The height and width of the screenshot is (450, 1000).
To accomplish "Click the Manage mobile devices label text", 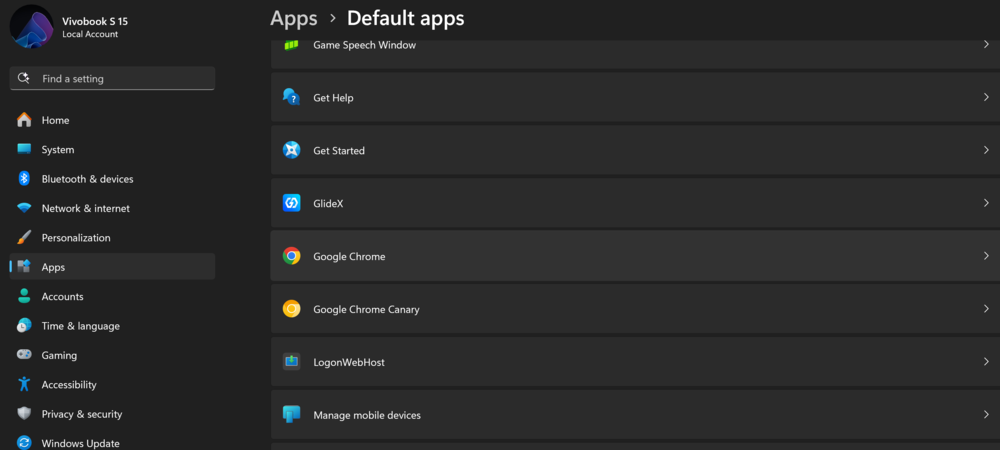I will click(x=367, y=415).
